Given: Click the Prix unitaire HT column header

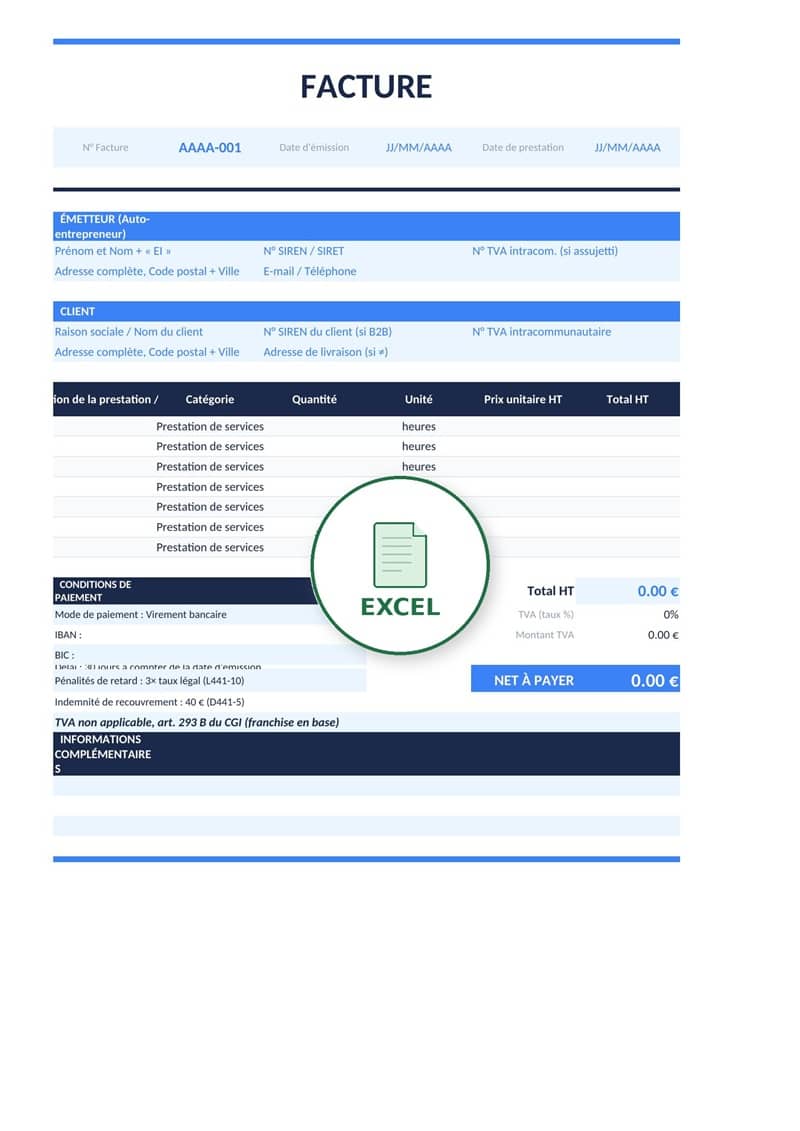Looking at the screenshot, I should (x=523, y=399).
